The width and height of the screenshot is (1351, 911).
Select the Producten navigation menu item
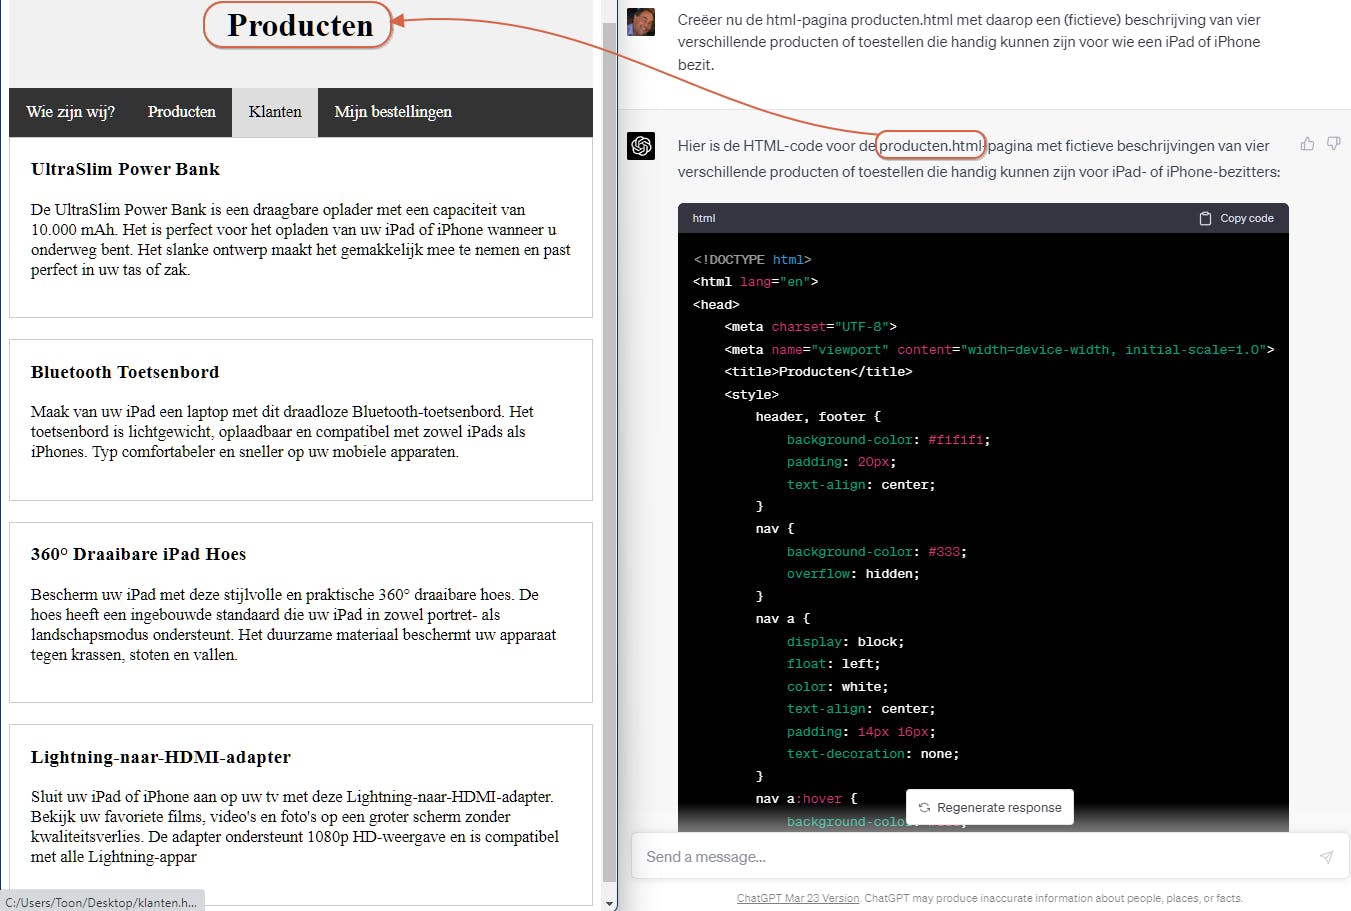point(181,112)
